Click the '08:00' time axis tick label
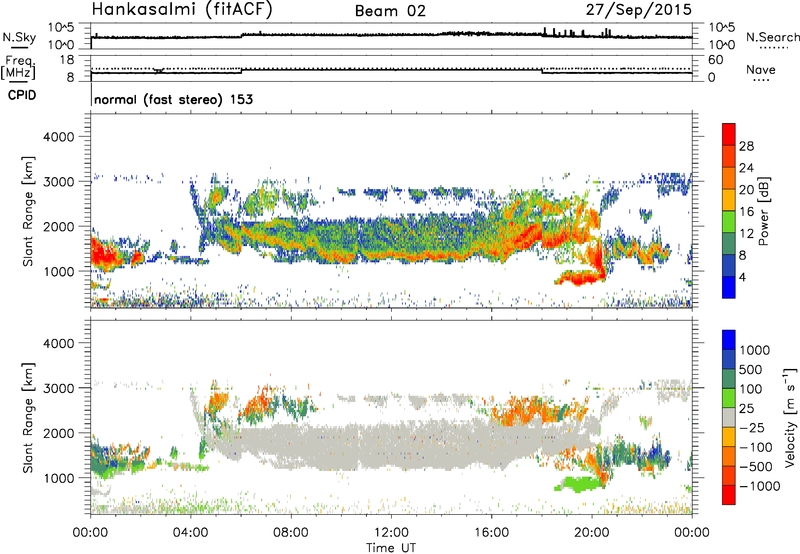Screen dimensions: 800x554 291,533
